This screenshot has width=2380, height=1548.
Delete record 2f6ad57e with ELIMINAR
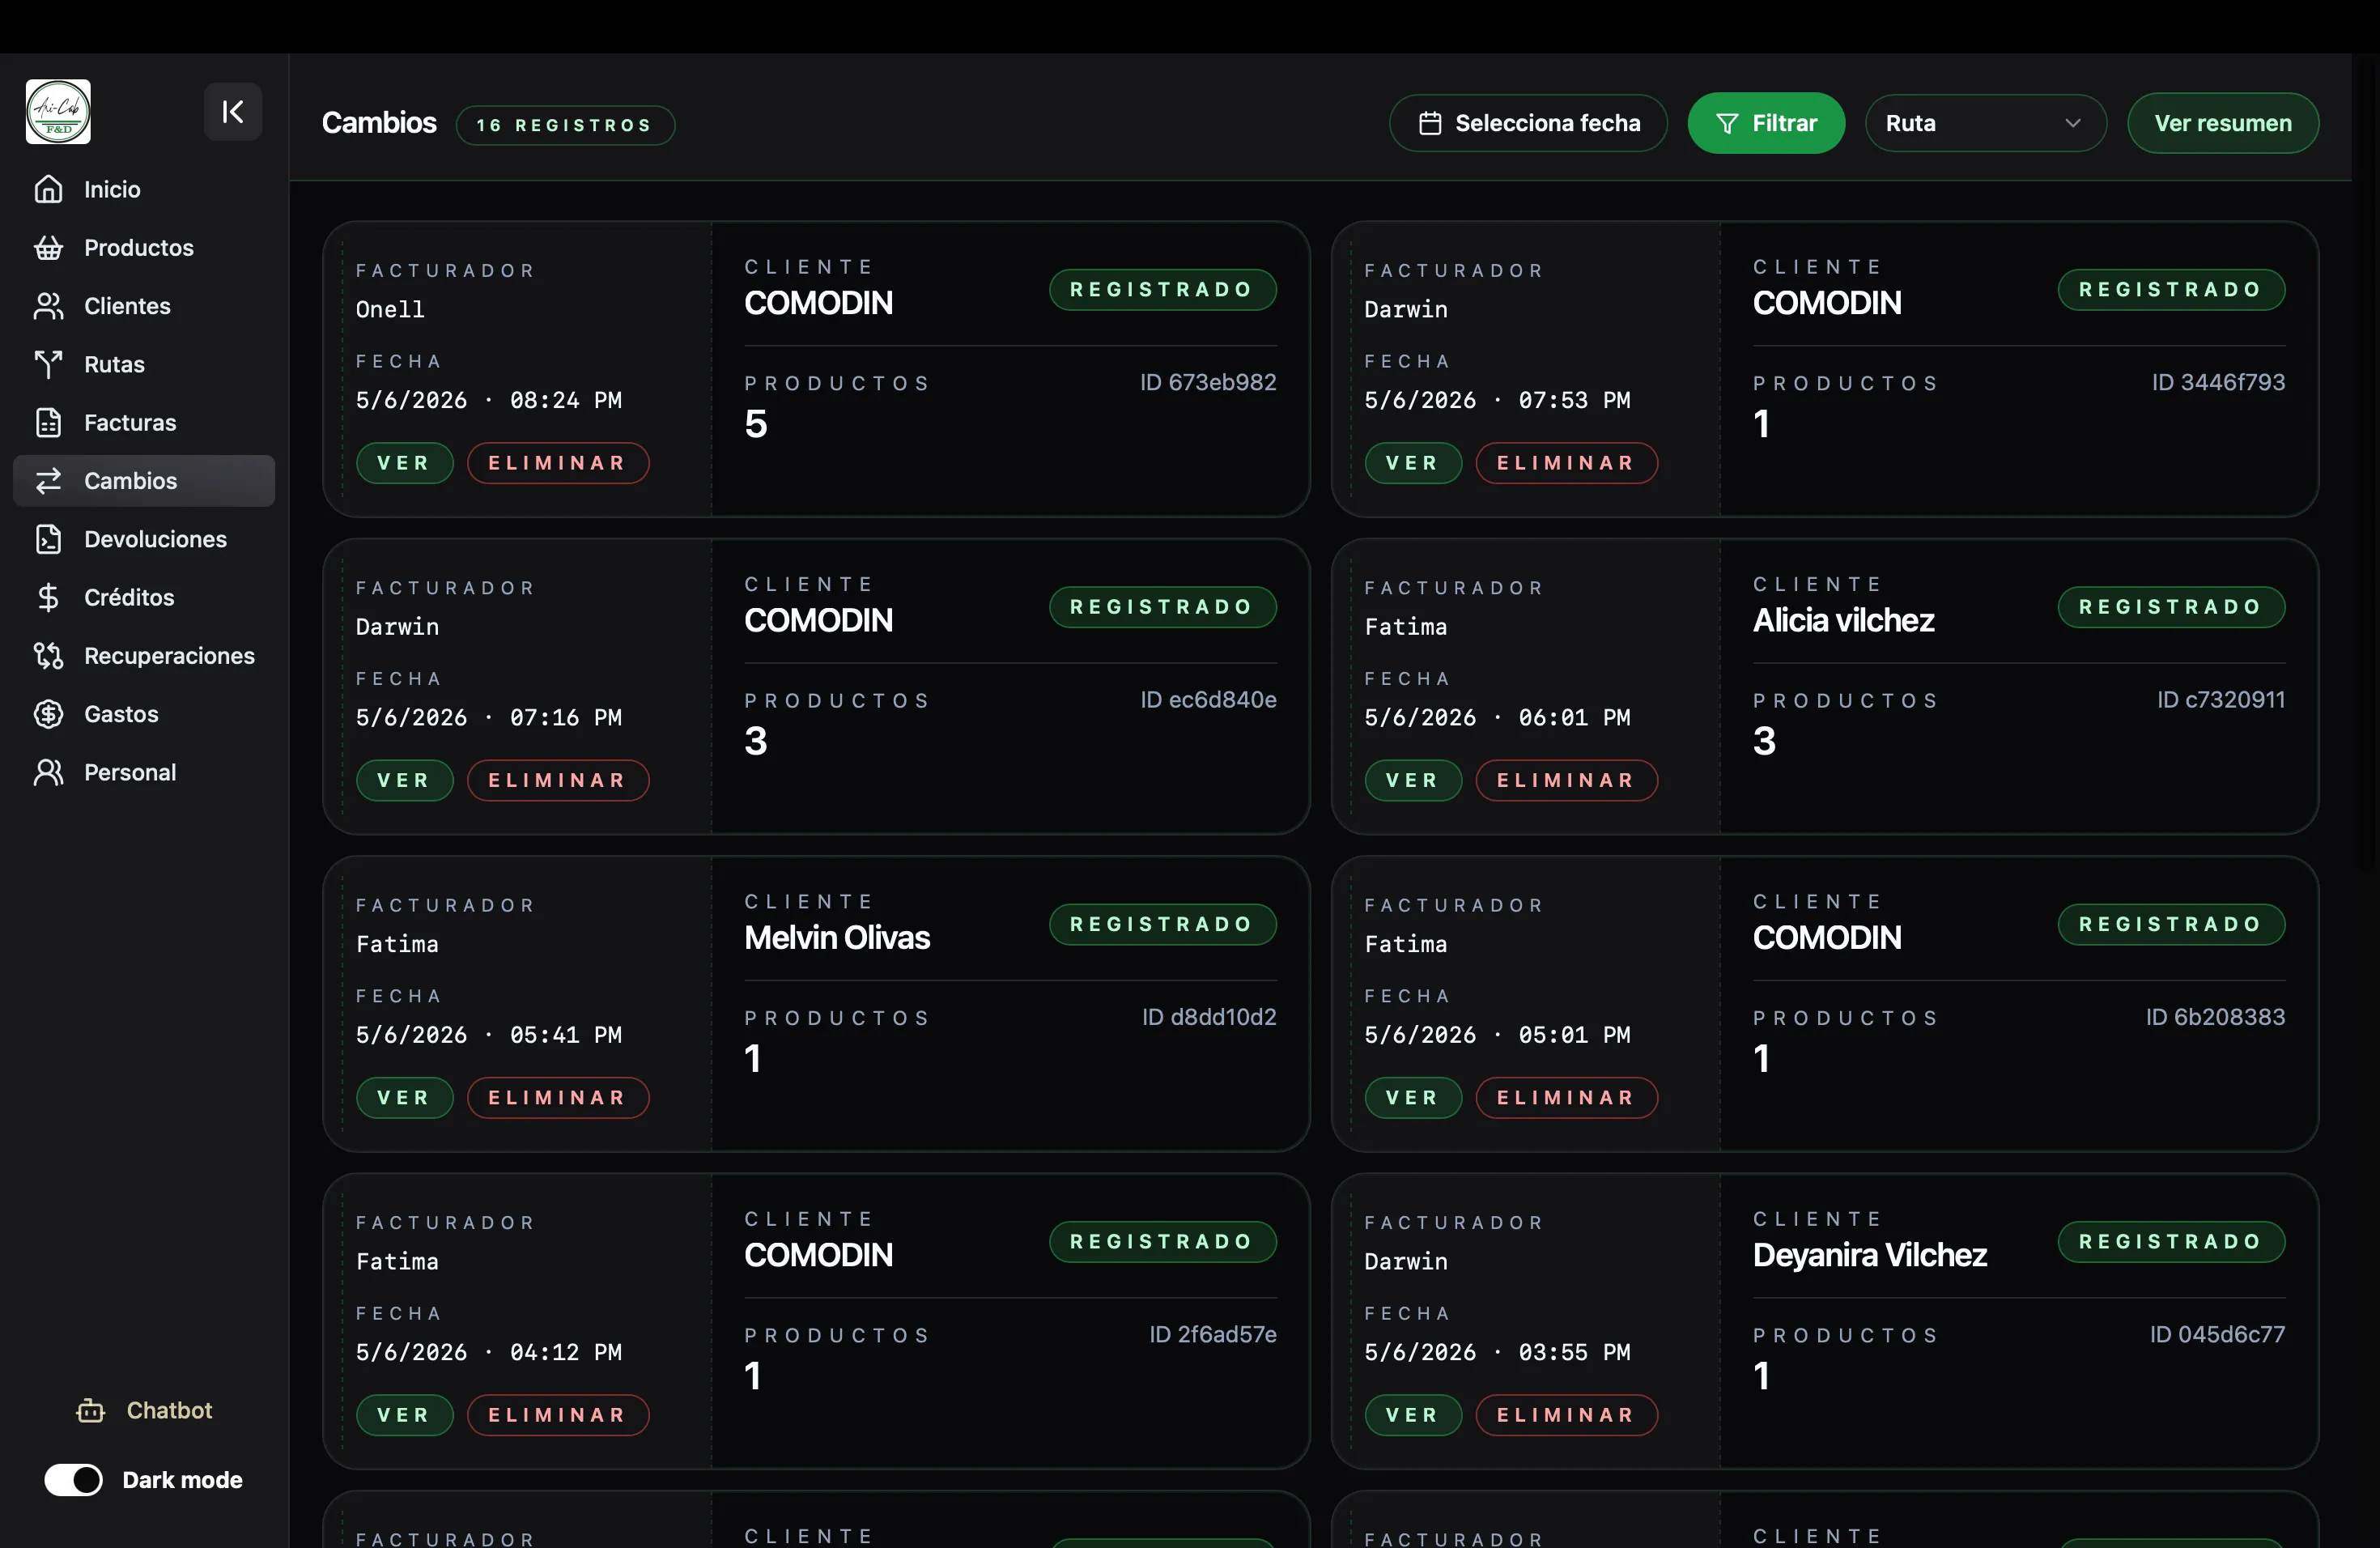coord(558,1415)
